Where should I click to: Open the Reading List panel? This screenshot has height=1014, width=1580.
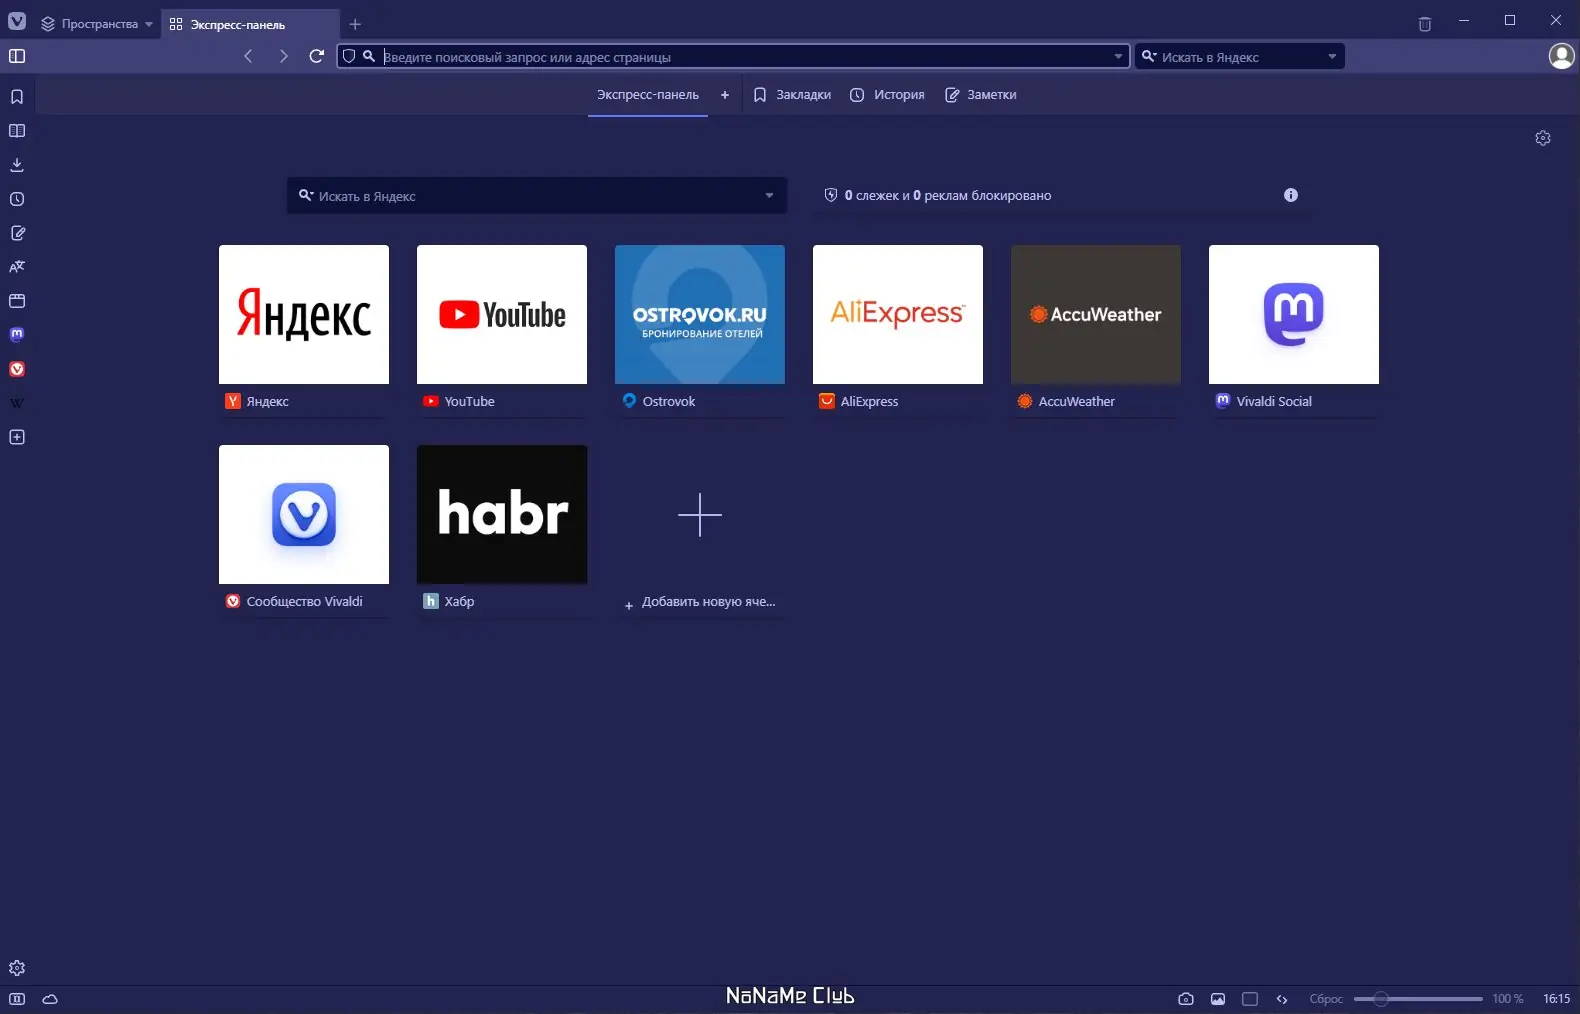pyautogui.click(x=17, y=131)
